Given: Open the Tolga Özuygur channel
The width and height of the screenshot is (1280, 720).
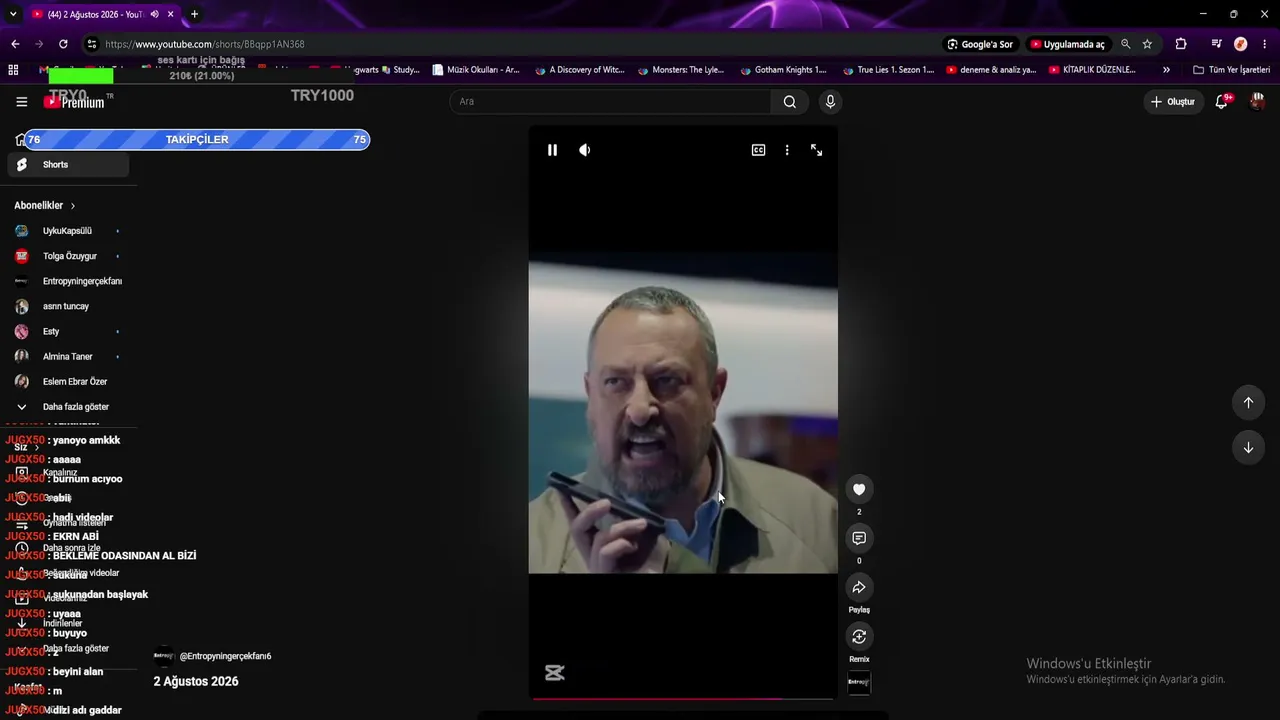Looking at the screenshot, I should tap(68, 256).
